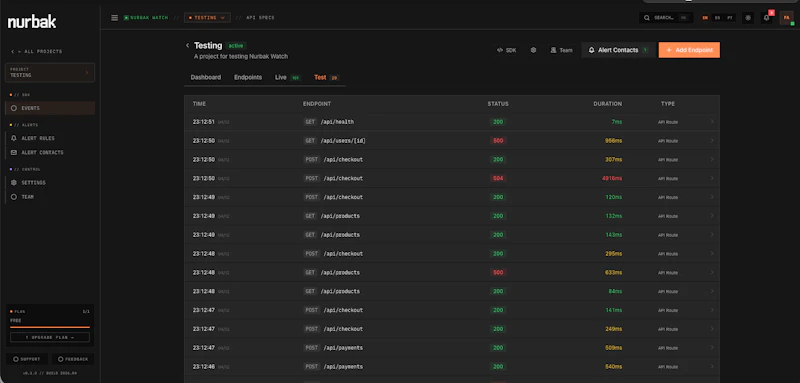Viewport: 800px width, 383px height.
Task: Open the Alert Contacts header button
Action: [x=618, y=50]
